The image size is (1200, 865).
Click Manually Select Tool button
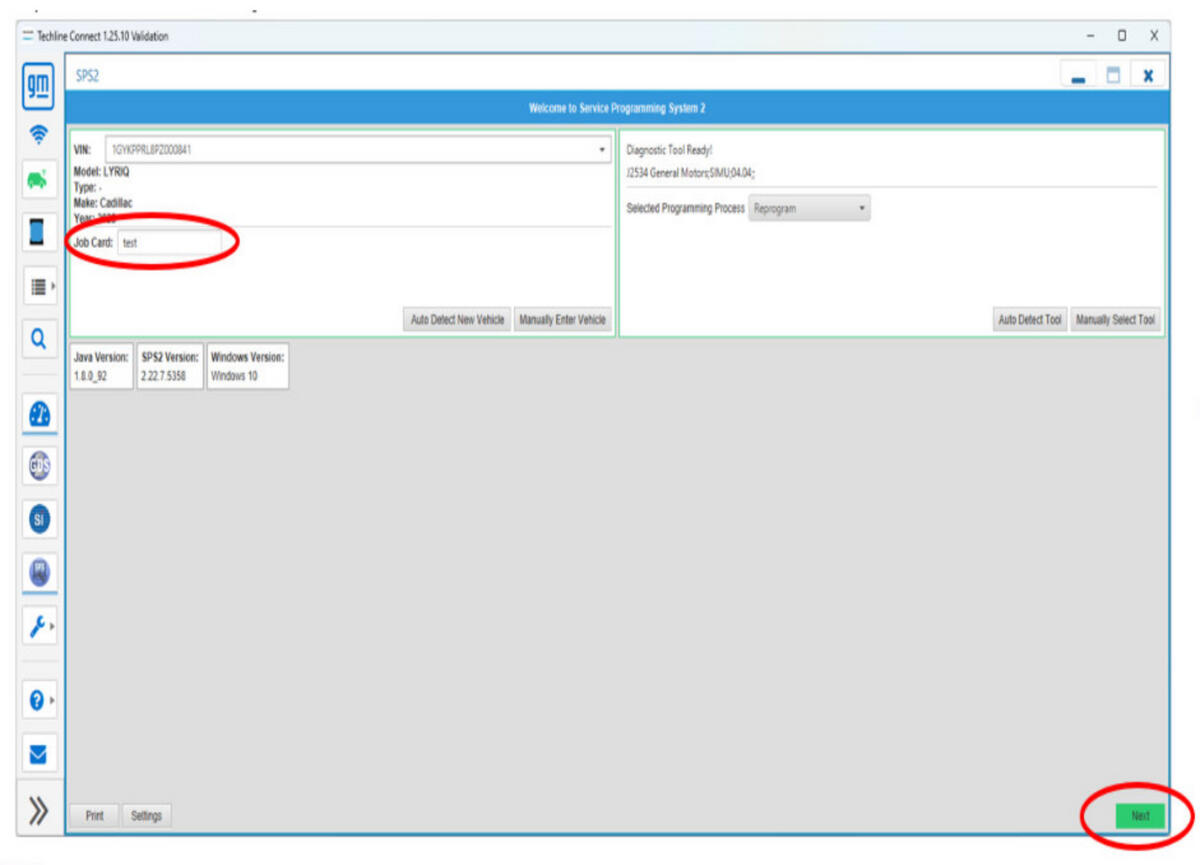tap(1115, 320)
